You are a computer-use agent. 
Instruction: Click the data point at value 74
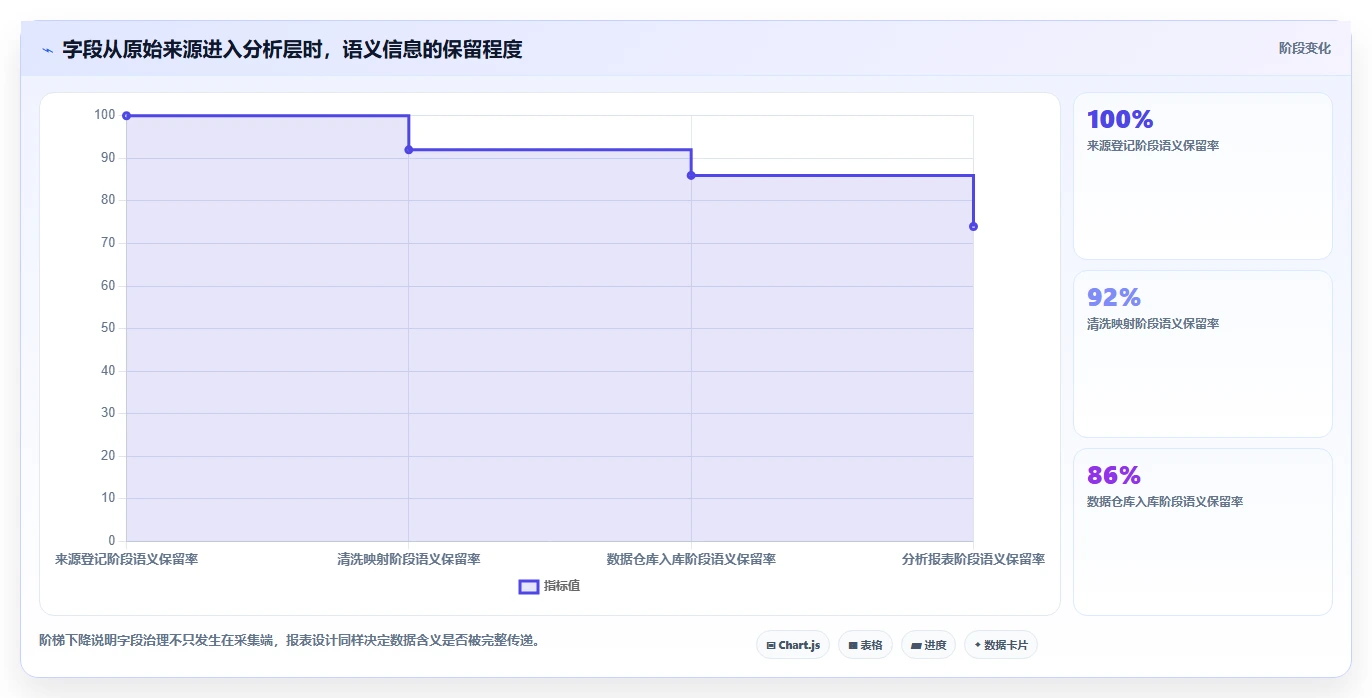click(973, 226)
